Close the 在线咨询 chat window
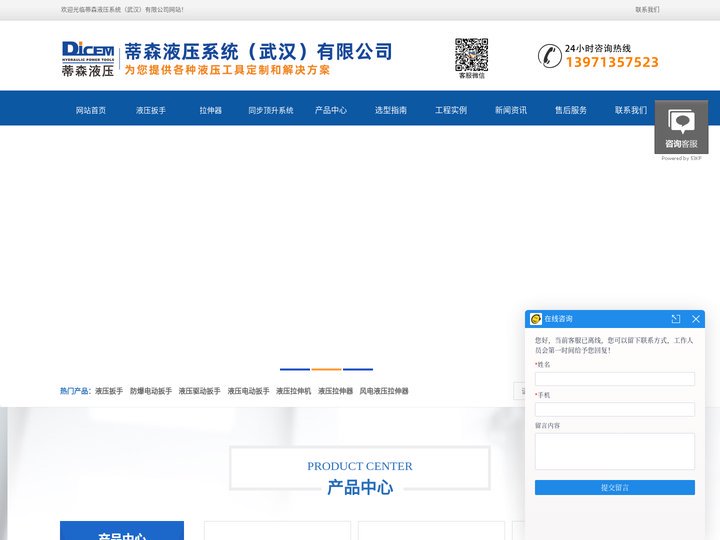Image resolution: width=720 pixels, height=540 pixels. point(696,319)
